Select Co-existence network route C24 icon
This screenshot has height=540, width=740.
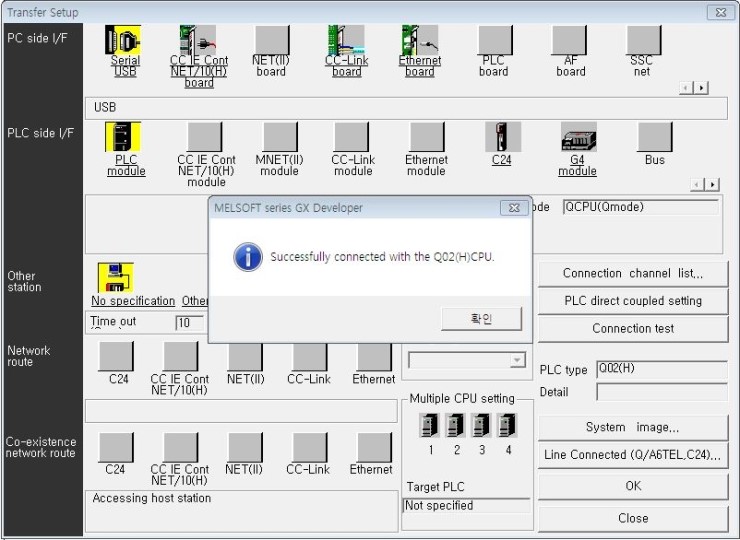click(116, 447)
